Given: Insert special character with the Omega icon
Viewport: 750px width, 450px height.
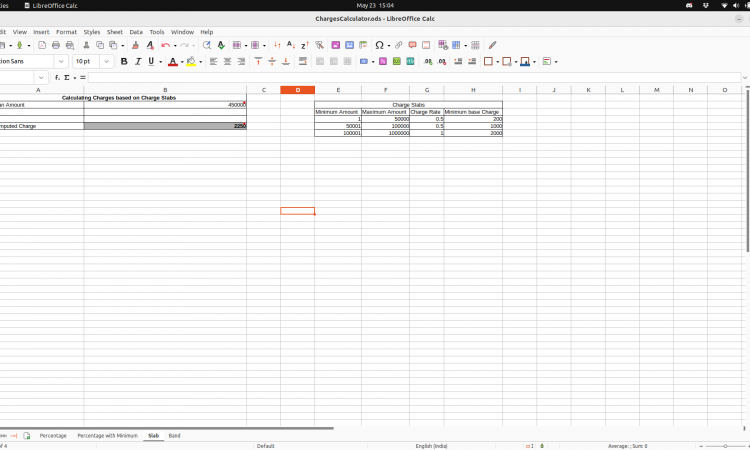Looking at the screenshot, I should (379, 45).
